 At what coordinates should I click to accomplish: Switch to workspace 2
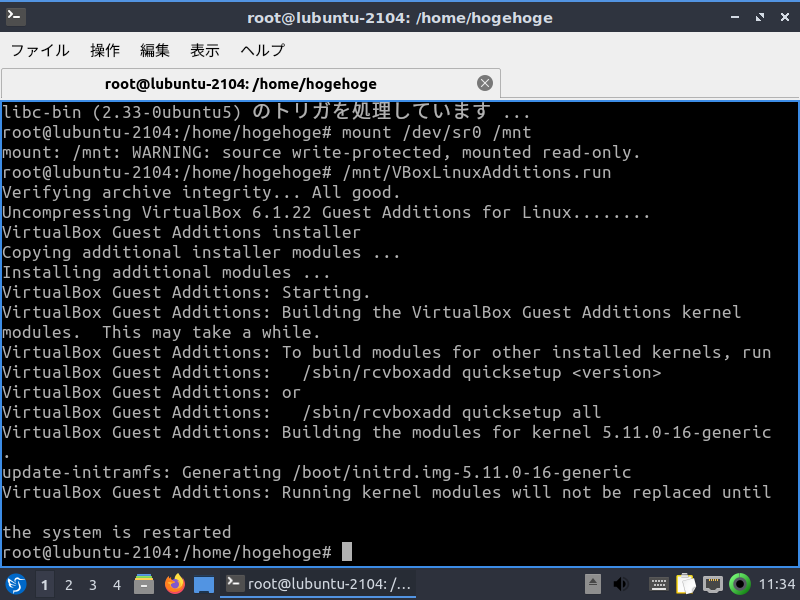(68, 585)
